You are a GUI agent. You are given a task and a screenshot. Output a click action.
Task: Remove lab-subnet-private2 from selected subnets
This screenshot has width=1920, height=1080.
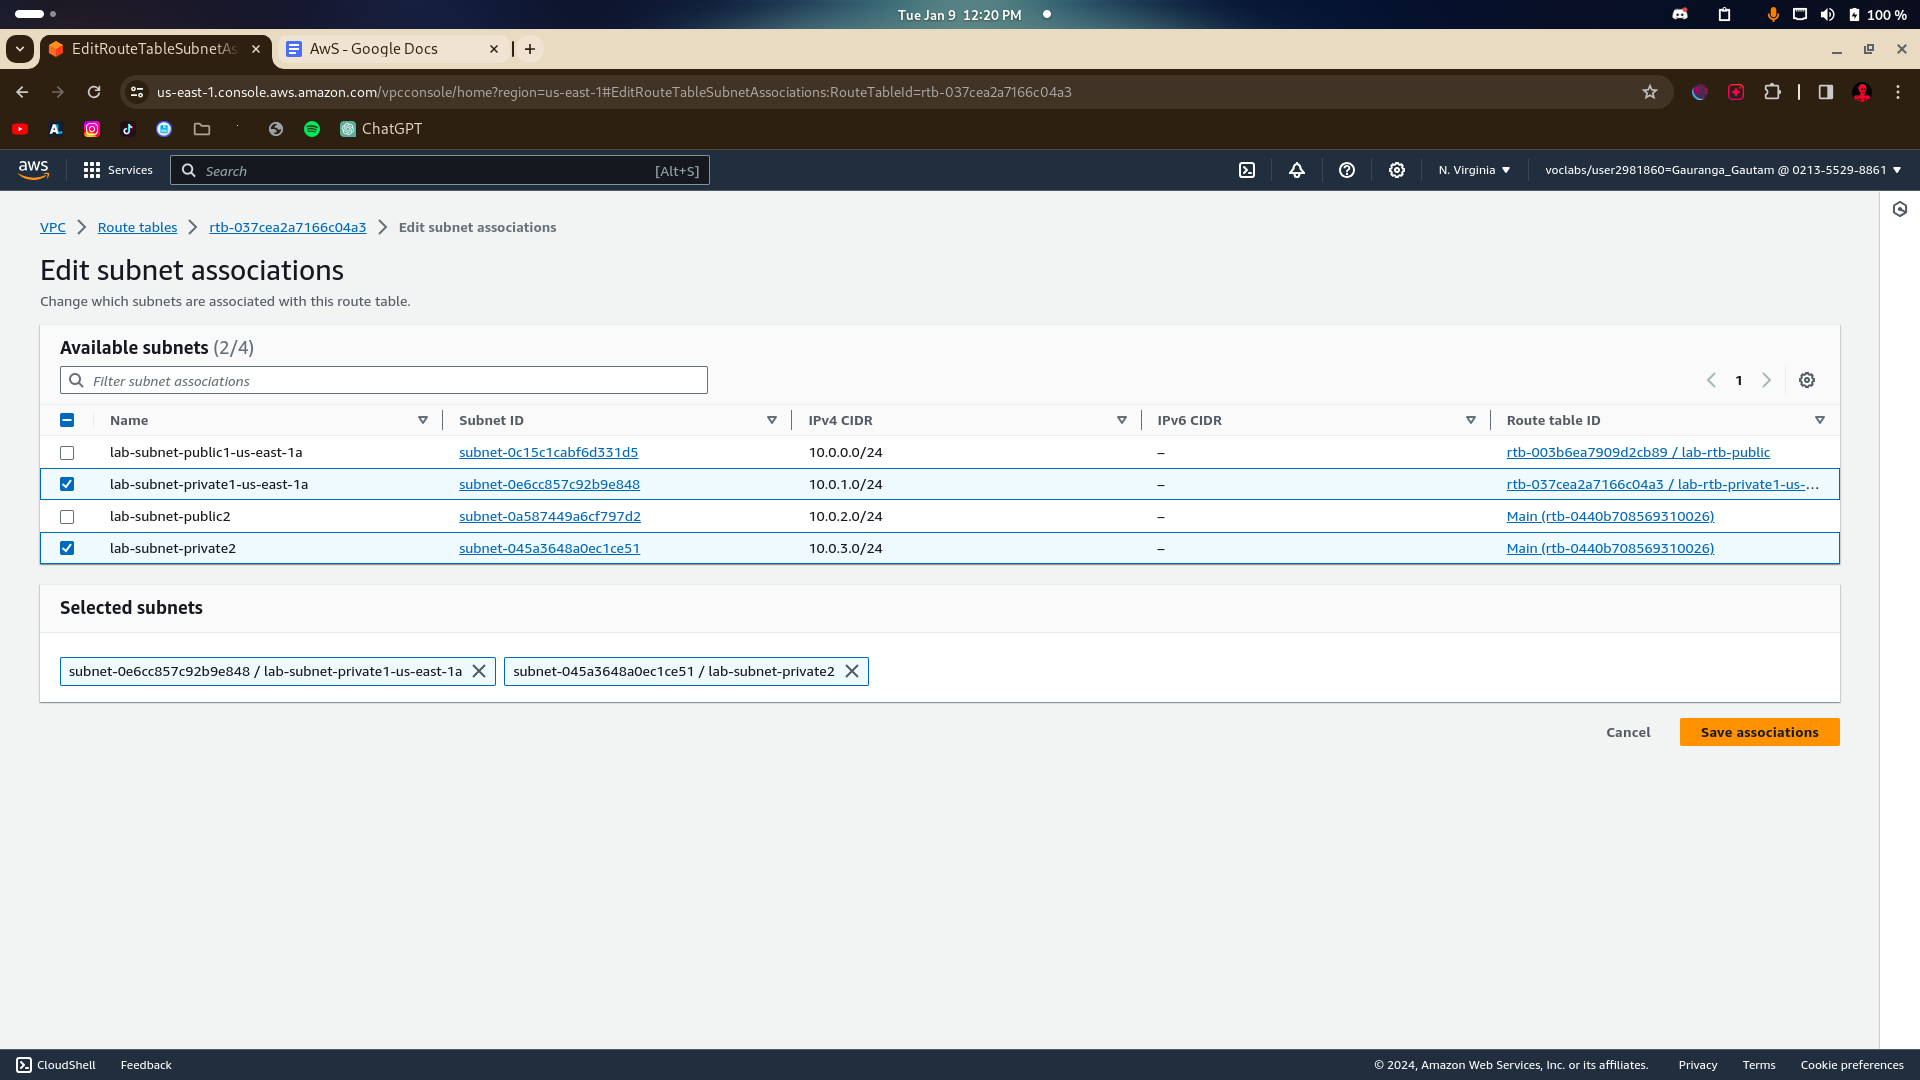[x=852, y=671]
